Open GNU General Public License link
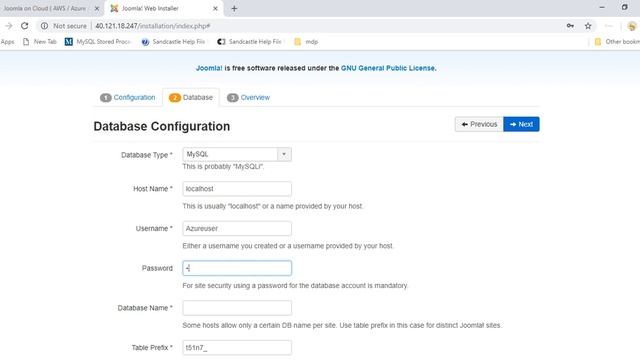Viewport: 640px width, 360px height. (388, 68)
